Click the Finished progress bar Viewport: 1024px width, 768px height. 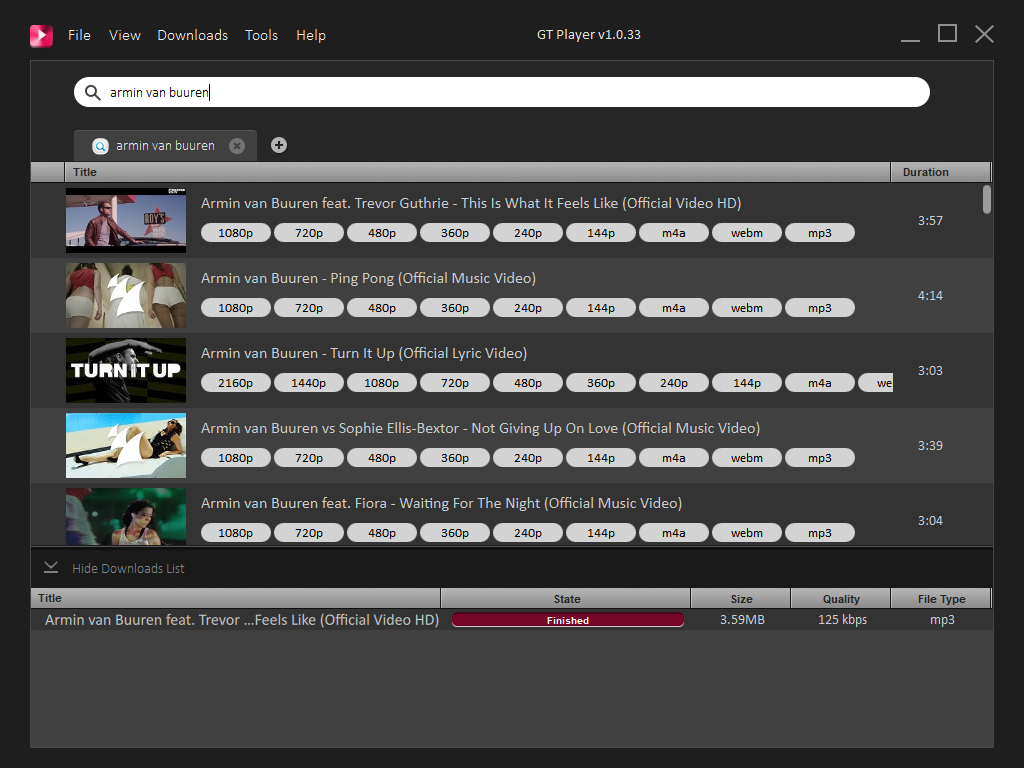click(x=567, y=620)
